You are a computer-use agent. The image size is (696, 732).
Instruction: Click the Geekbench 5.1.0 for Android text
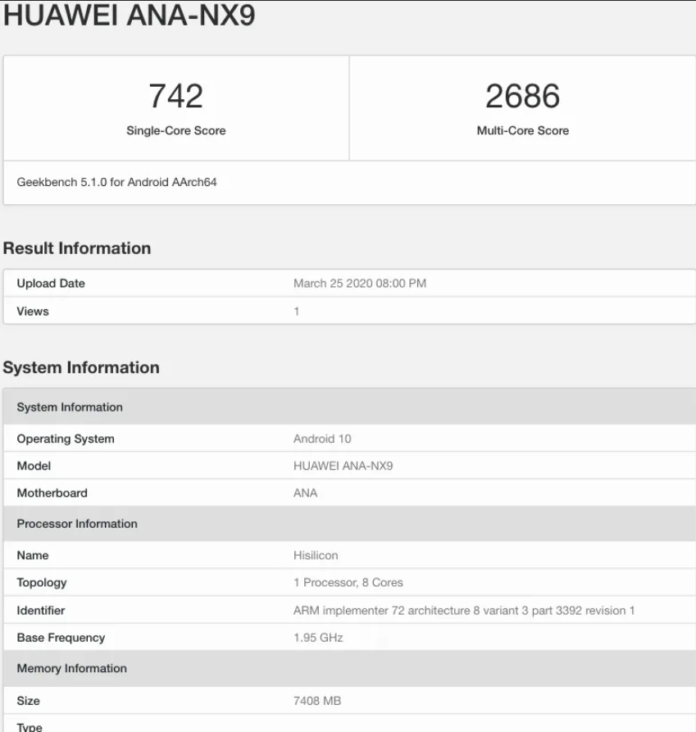(117, 183)
